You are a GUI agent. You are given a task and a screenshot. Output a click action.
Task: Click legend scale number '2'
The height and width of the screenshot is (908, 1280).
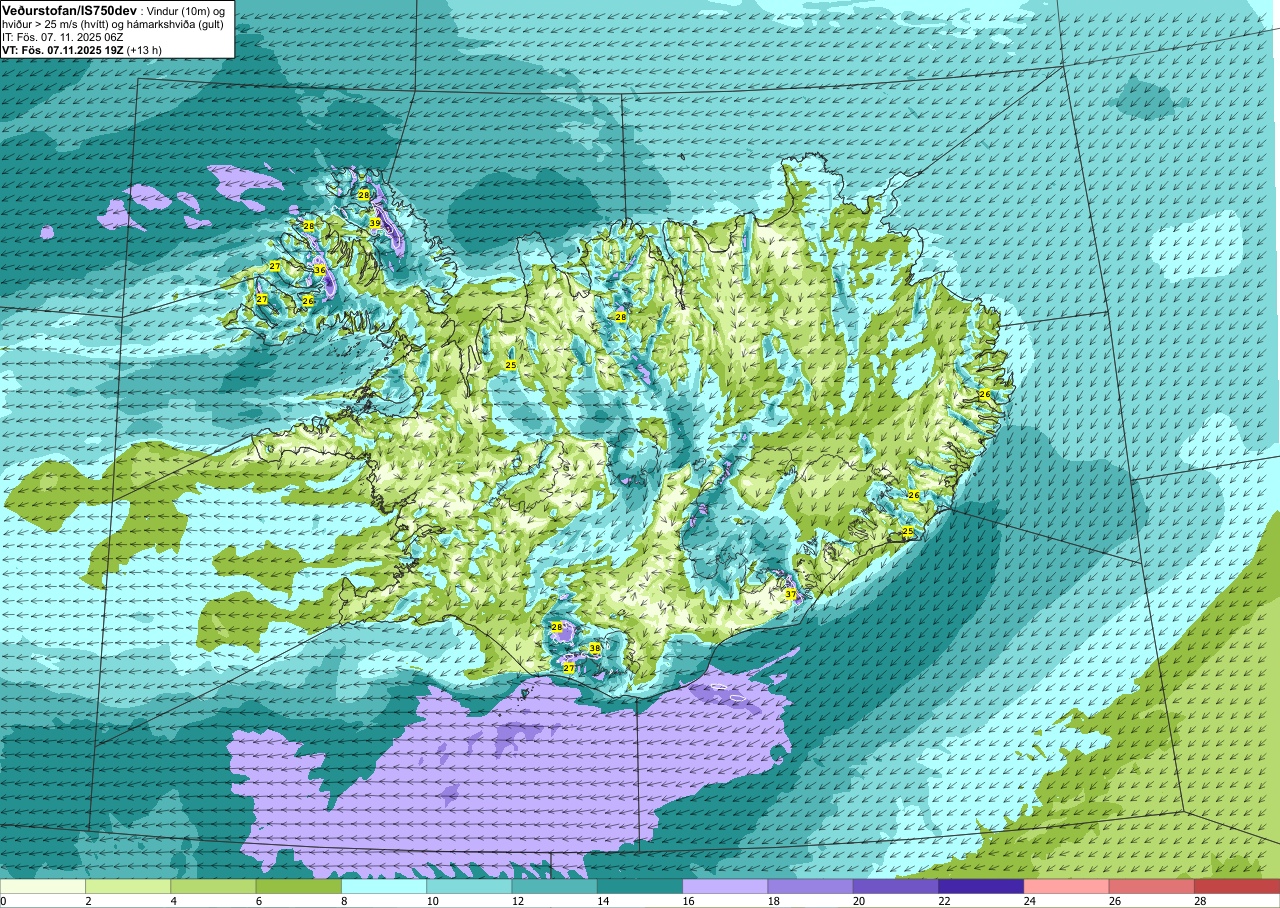tap(86, 901)
